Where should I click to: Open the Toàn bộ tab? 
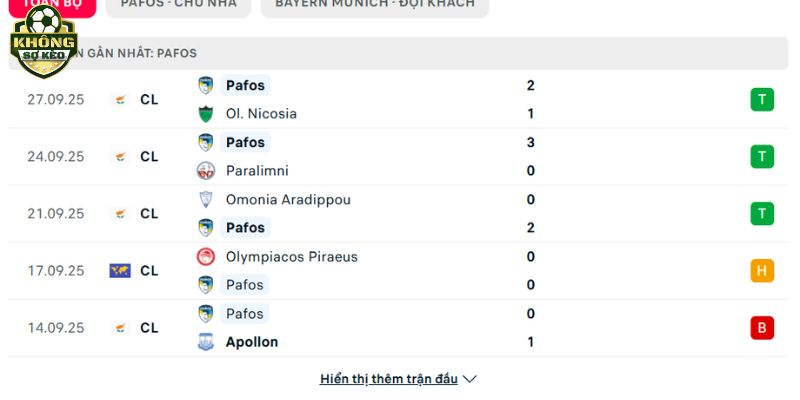51,4
